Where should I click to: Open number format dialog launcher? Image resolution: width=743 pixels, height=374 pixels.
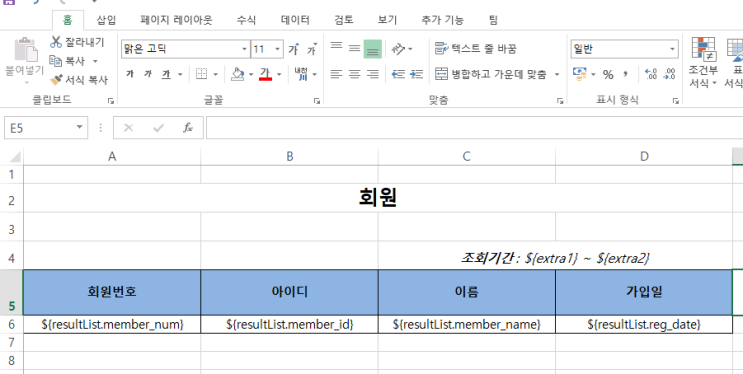click(x=675, y=100)
